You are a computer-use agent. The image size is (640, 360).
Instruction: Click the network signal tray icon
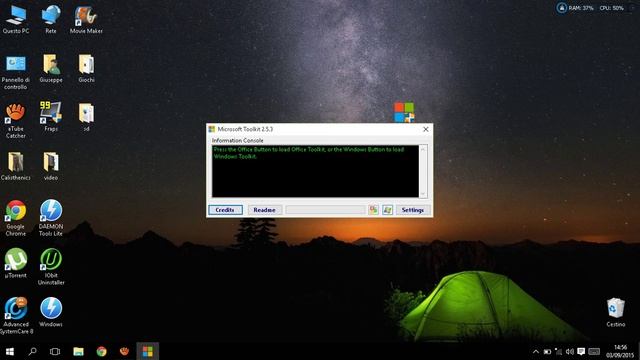coord(558,351)
